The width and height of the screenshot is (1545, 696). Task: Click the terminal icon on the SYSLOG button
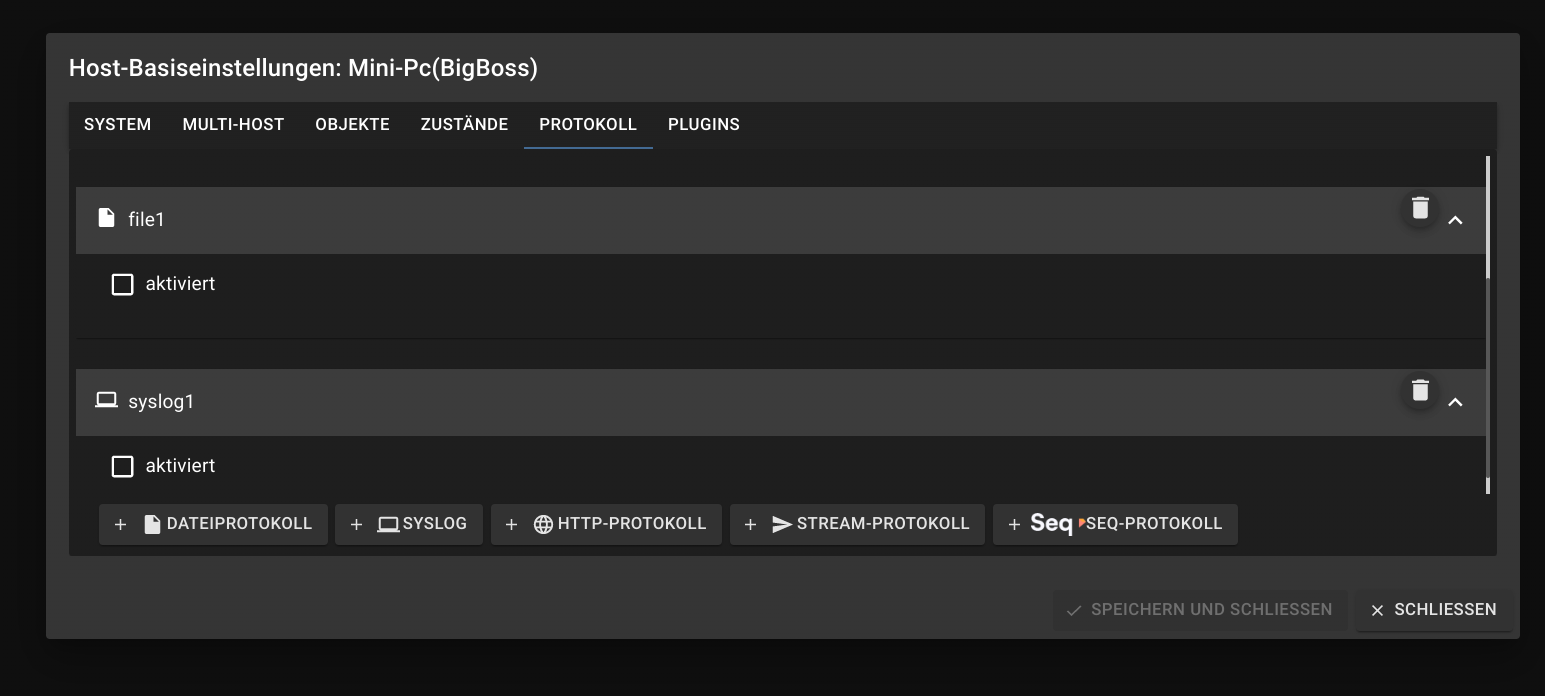pyautogui.click(x=386, y=523)
